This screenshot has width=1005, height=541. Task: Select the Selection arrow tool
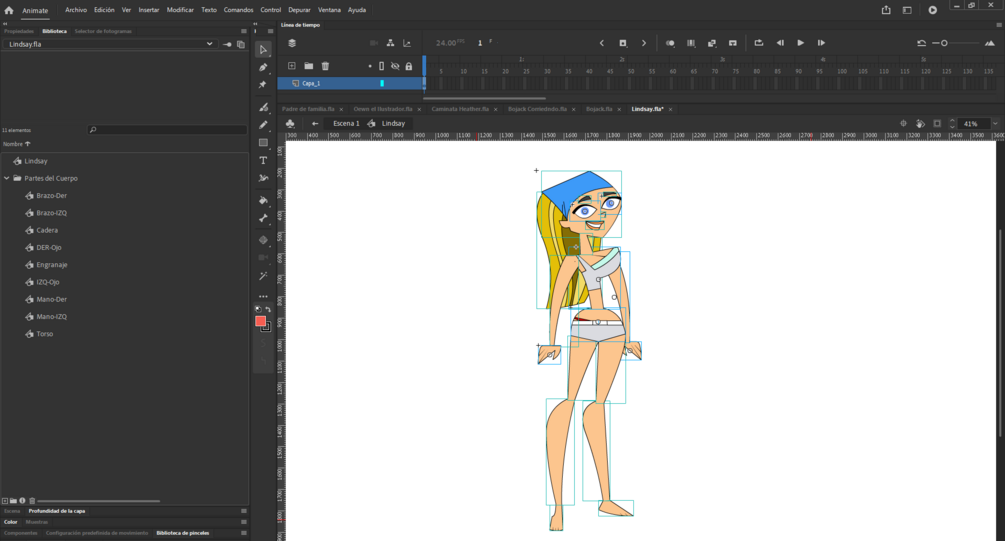263,49
